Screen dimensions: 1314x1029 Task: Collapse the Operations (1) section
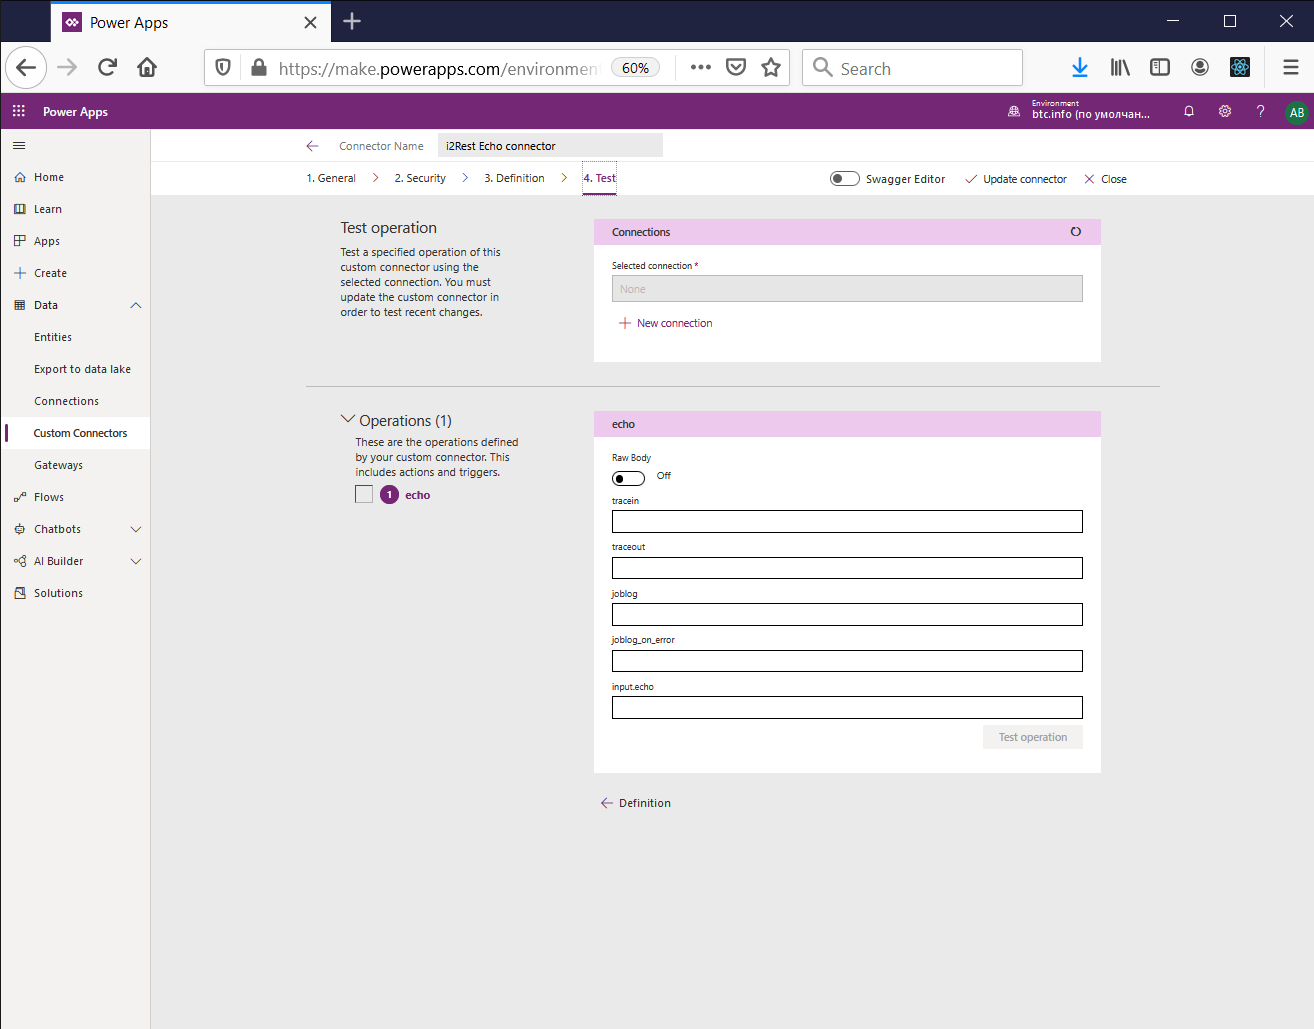pos(348,420)
